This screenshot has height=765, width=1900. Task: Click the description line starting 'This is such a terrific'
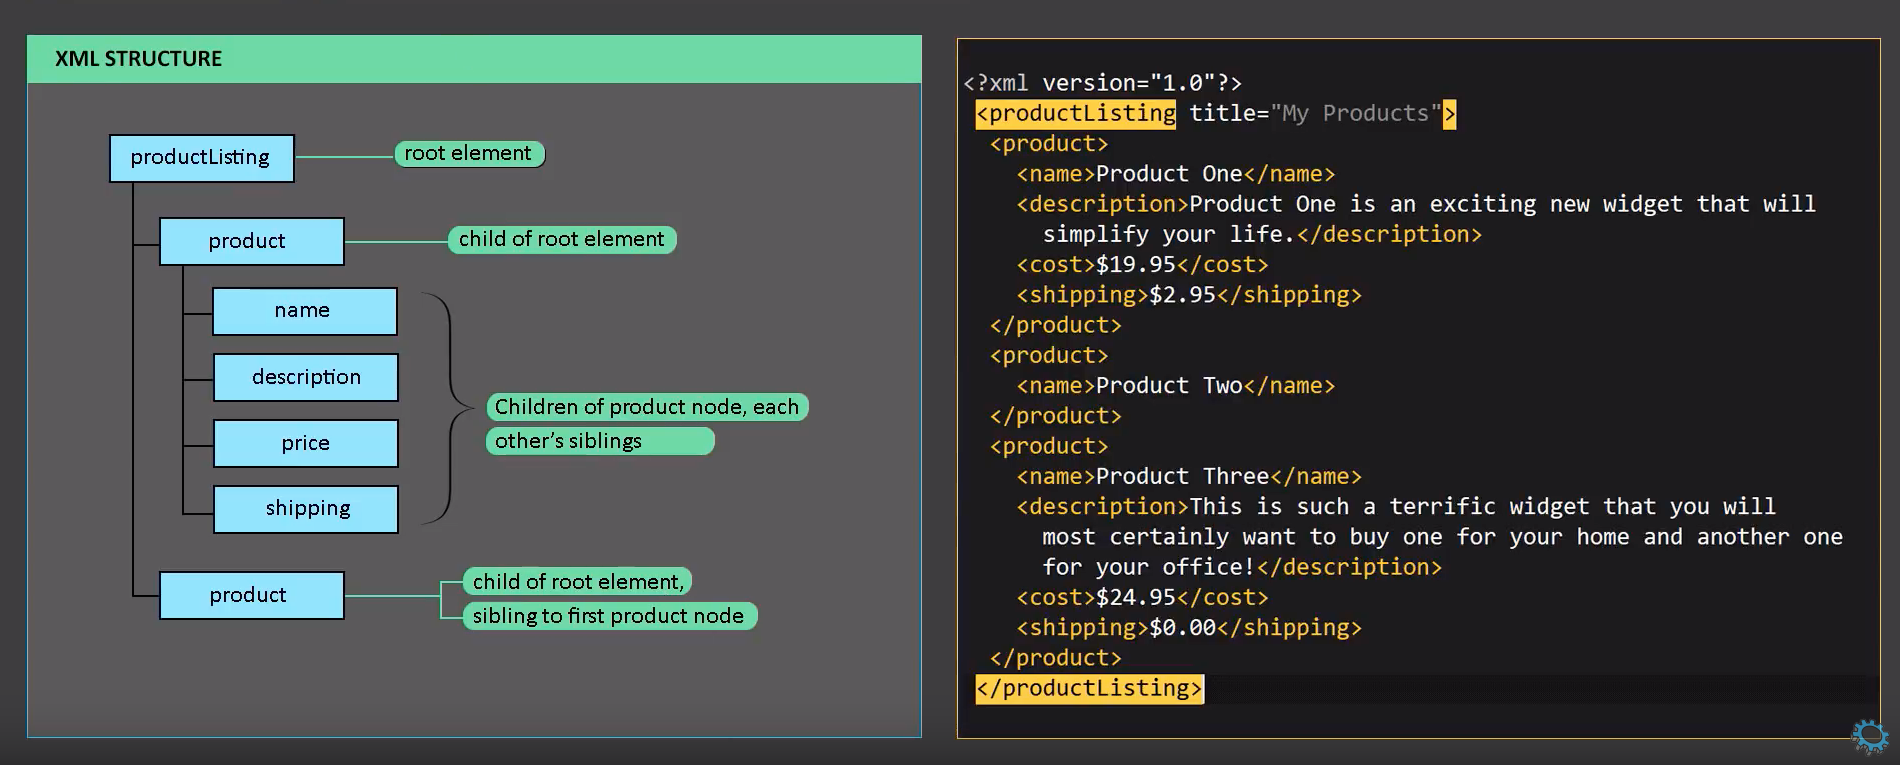pyautogui.click(x=1396, y=507)
